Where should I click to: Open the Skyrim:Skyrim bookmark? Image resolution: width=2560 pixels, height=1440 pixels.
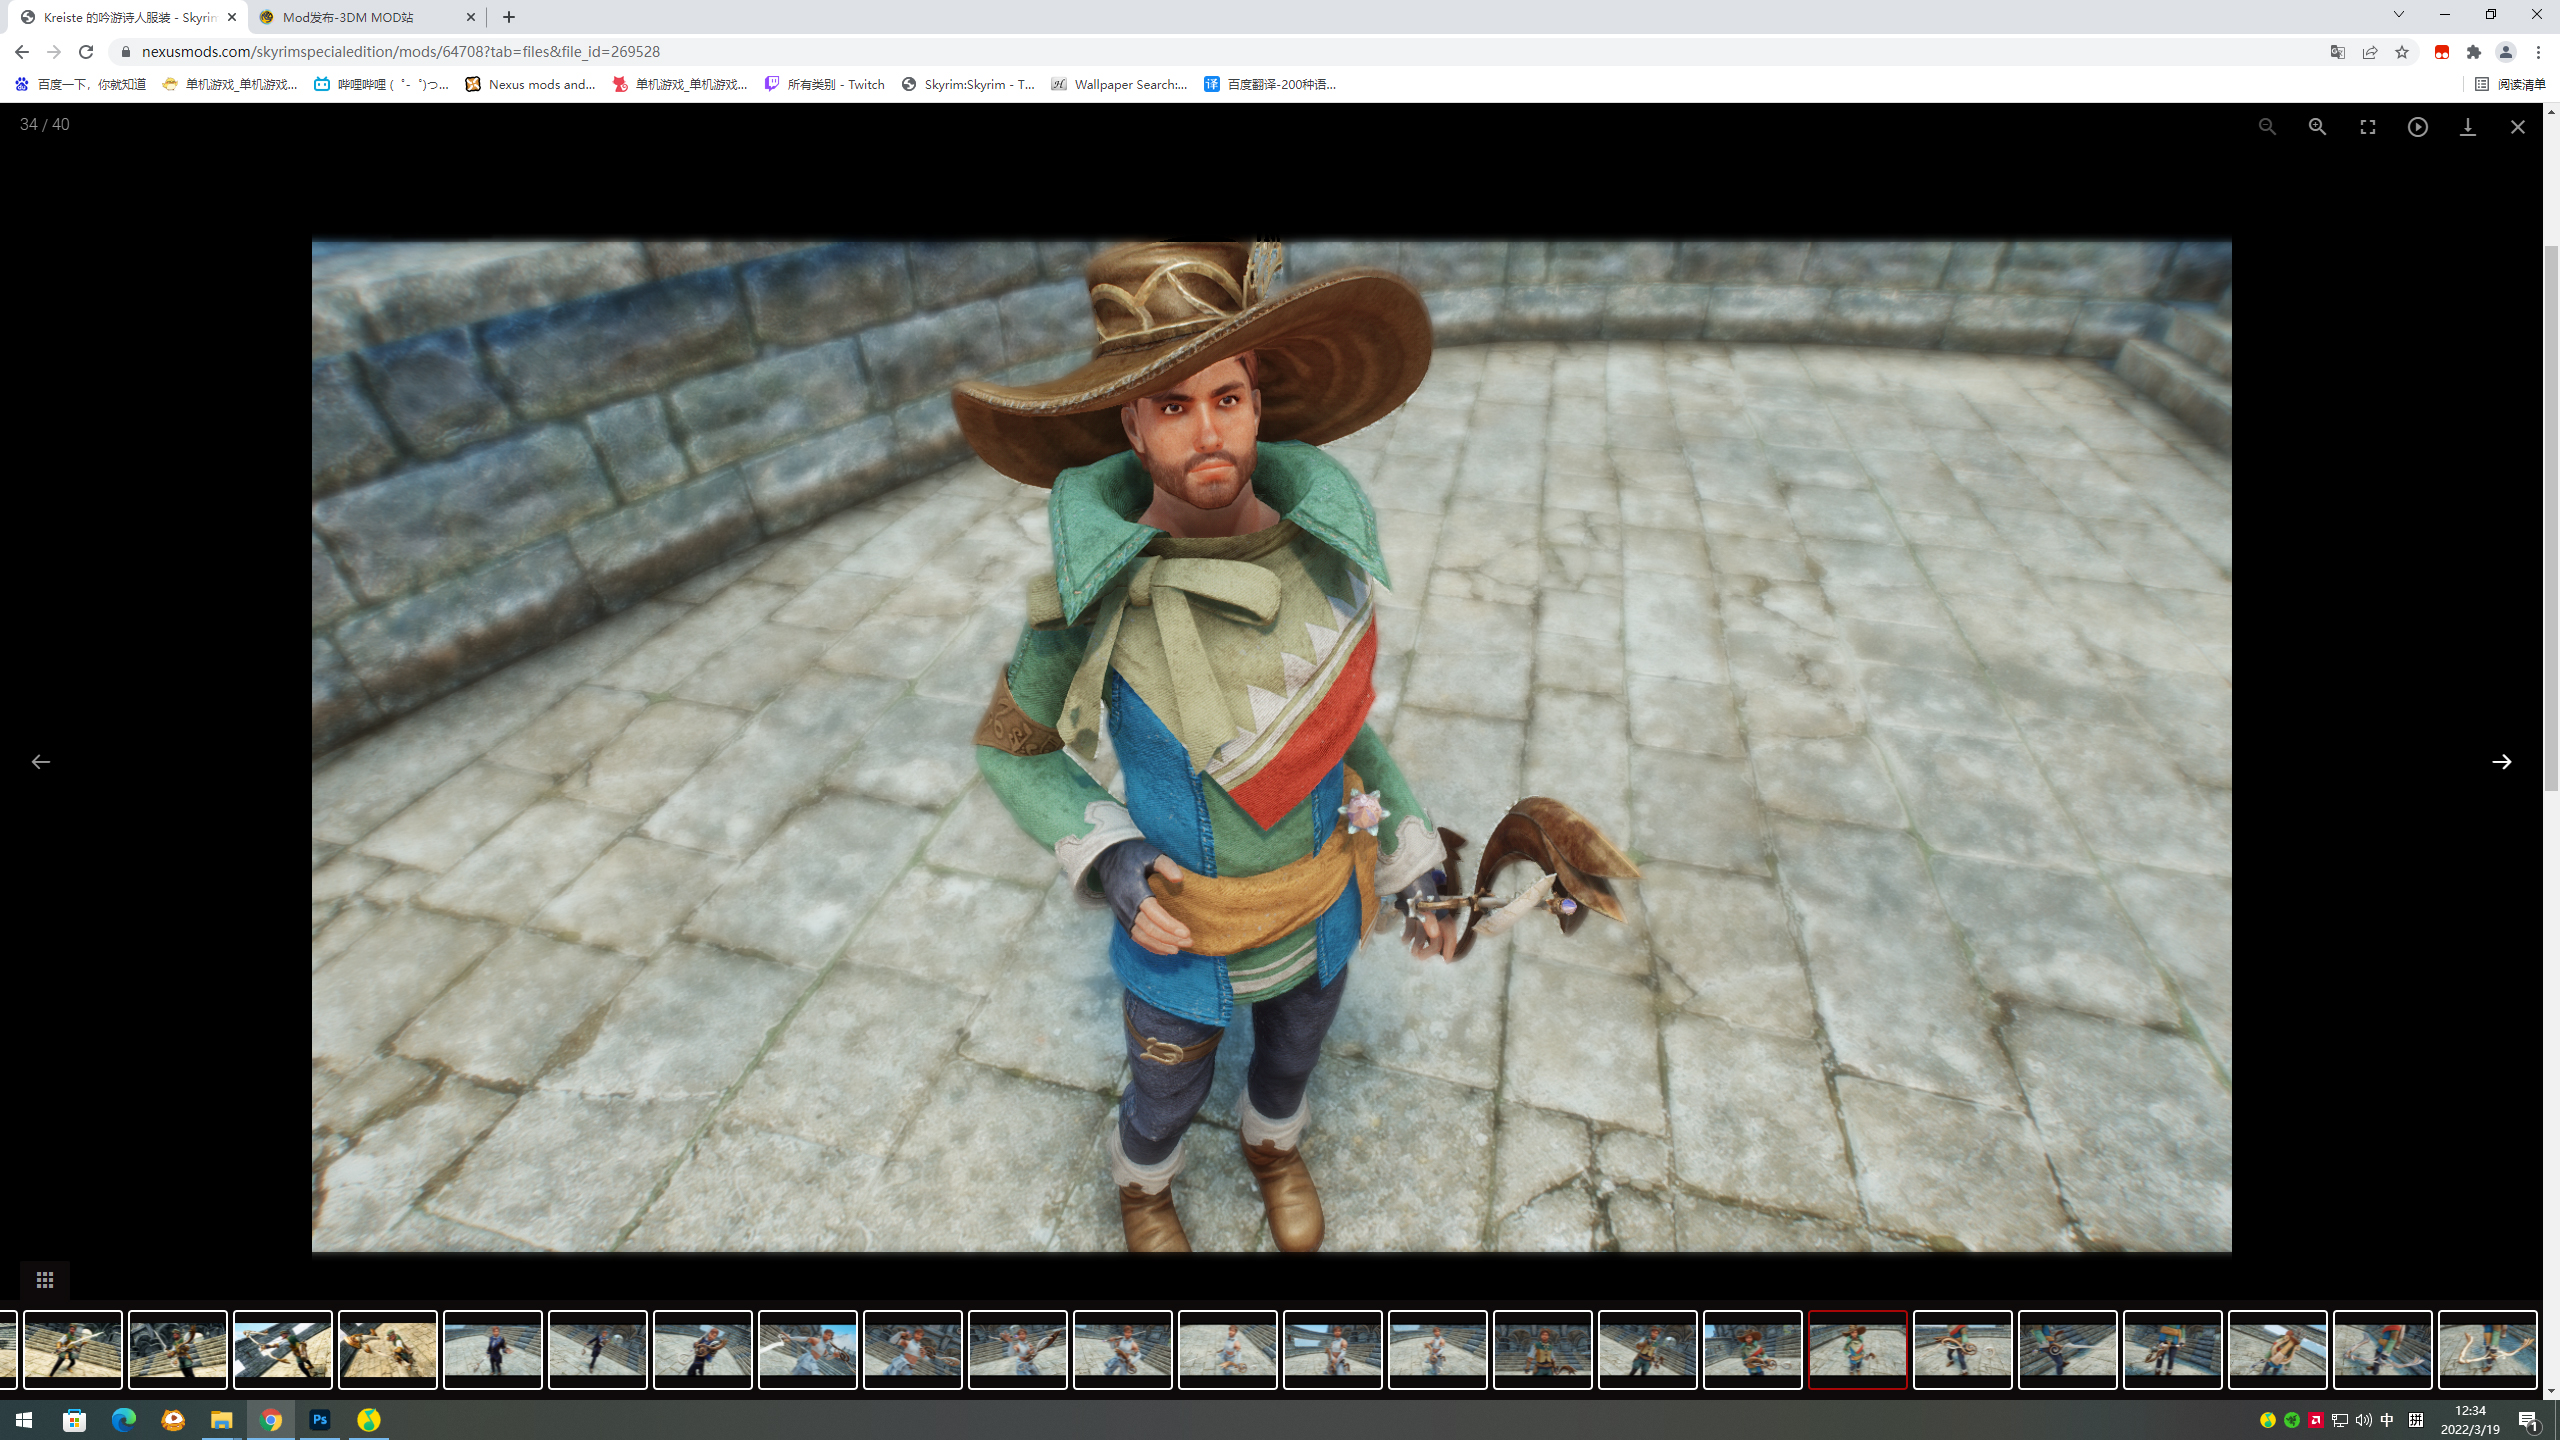[968, 84]
